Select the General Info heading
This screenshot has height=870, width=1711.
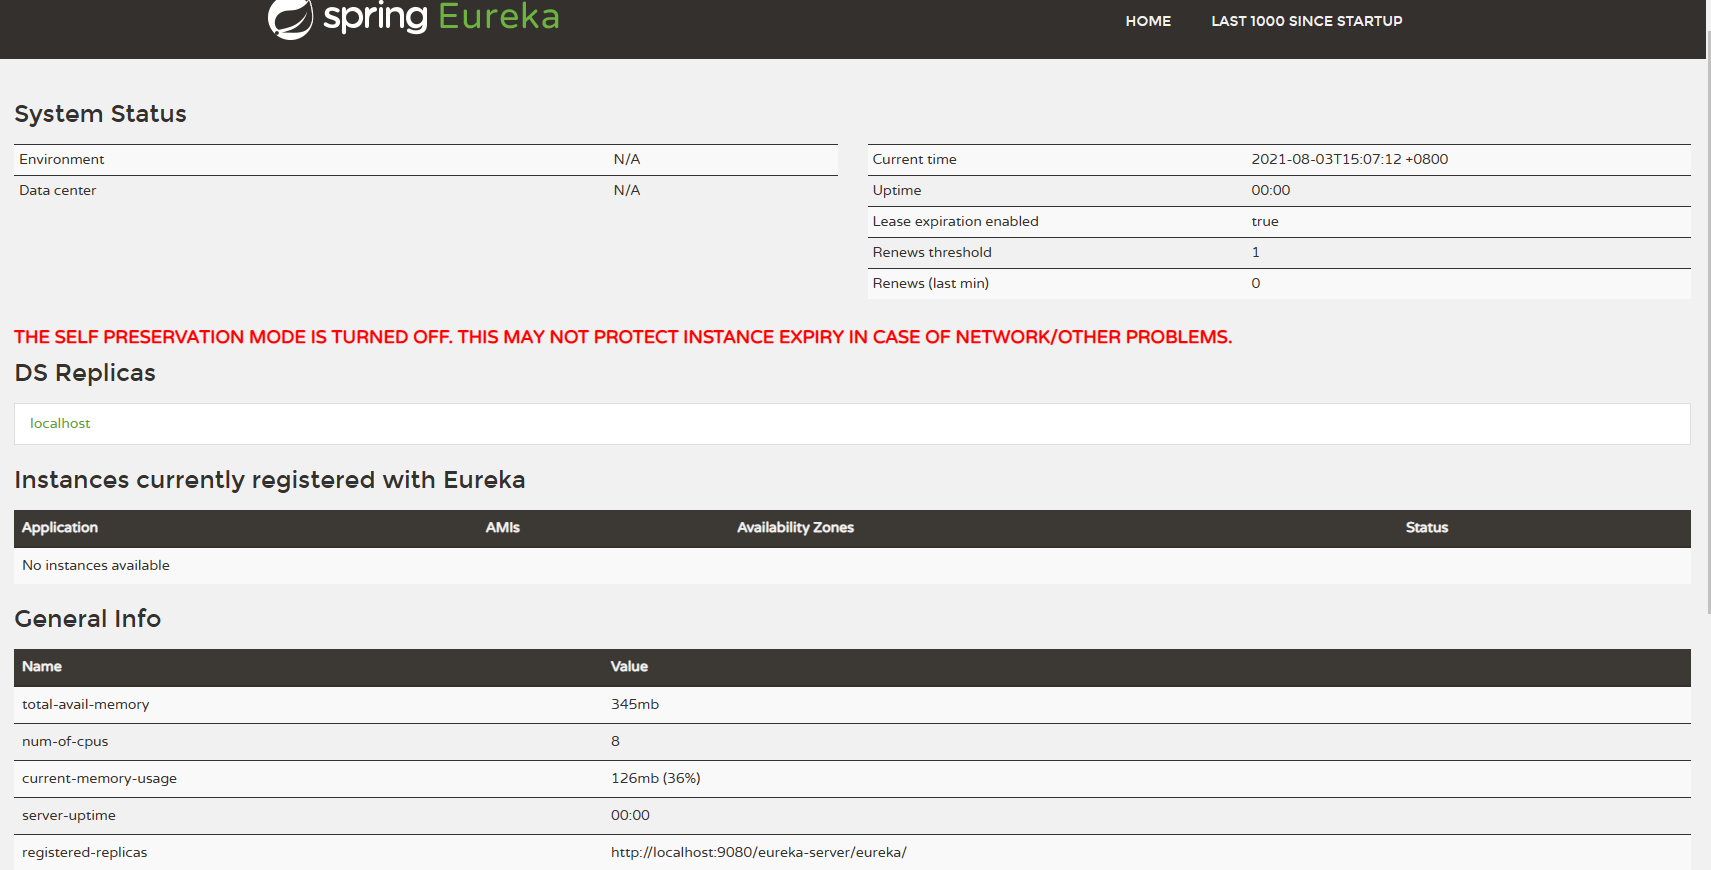point(87,619)
